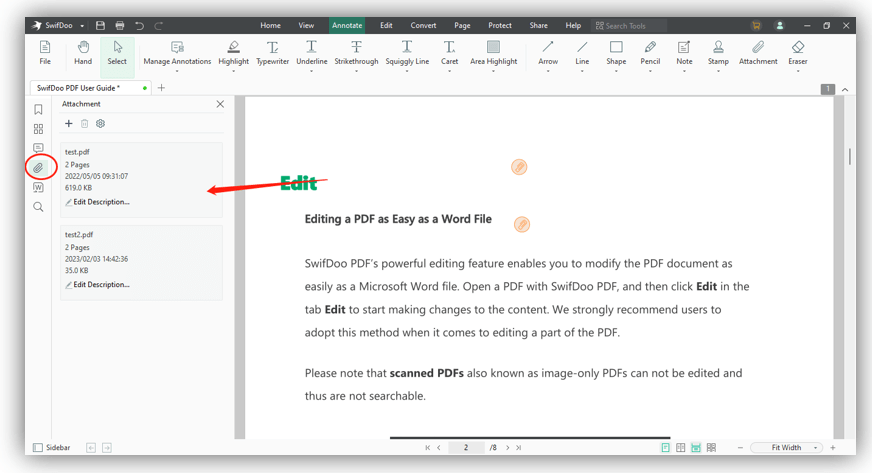Choose the Highlight tool
The height and width of the screenshot is (473, 872).
[x=234, y=53]
